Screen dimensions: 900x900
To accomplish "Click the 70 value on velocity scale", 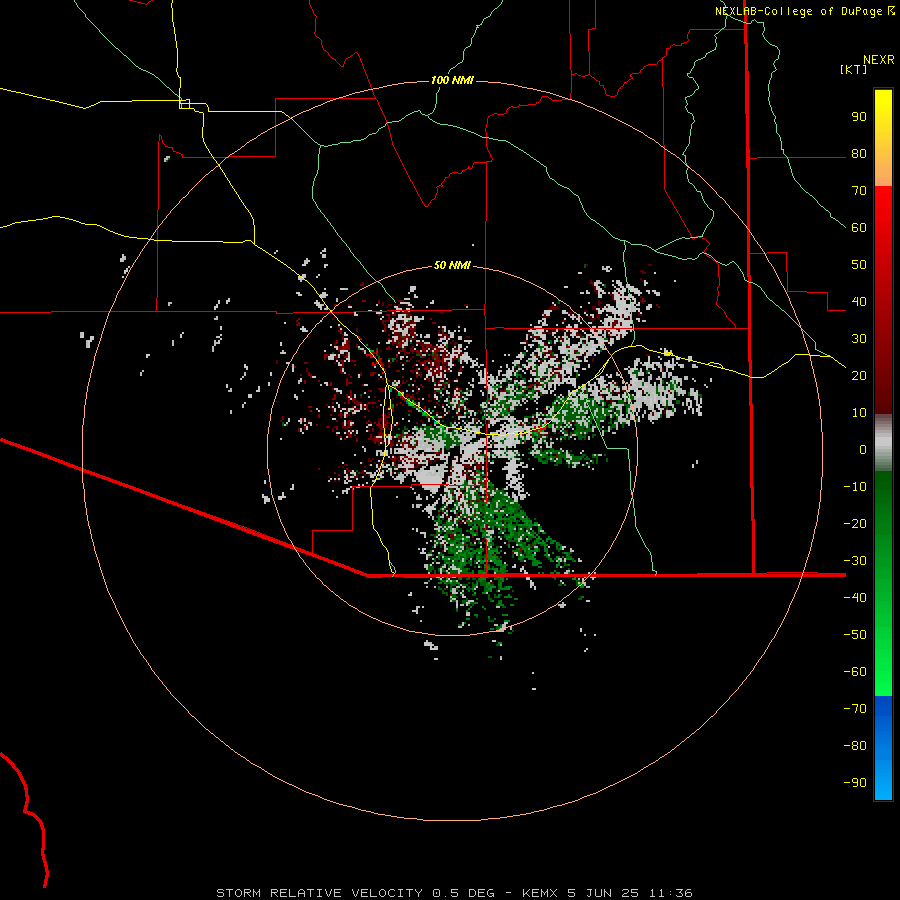I will coord(859,191).
